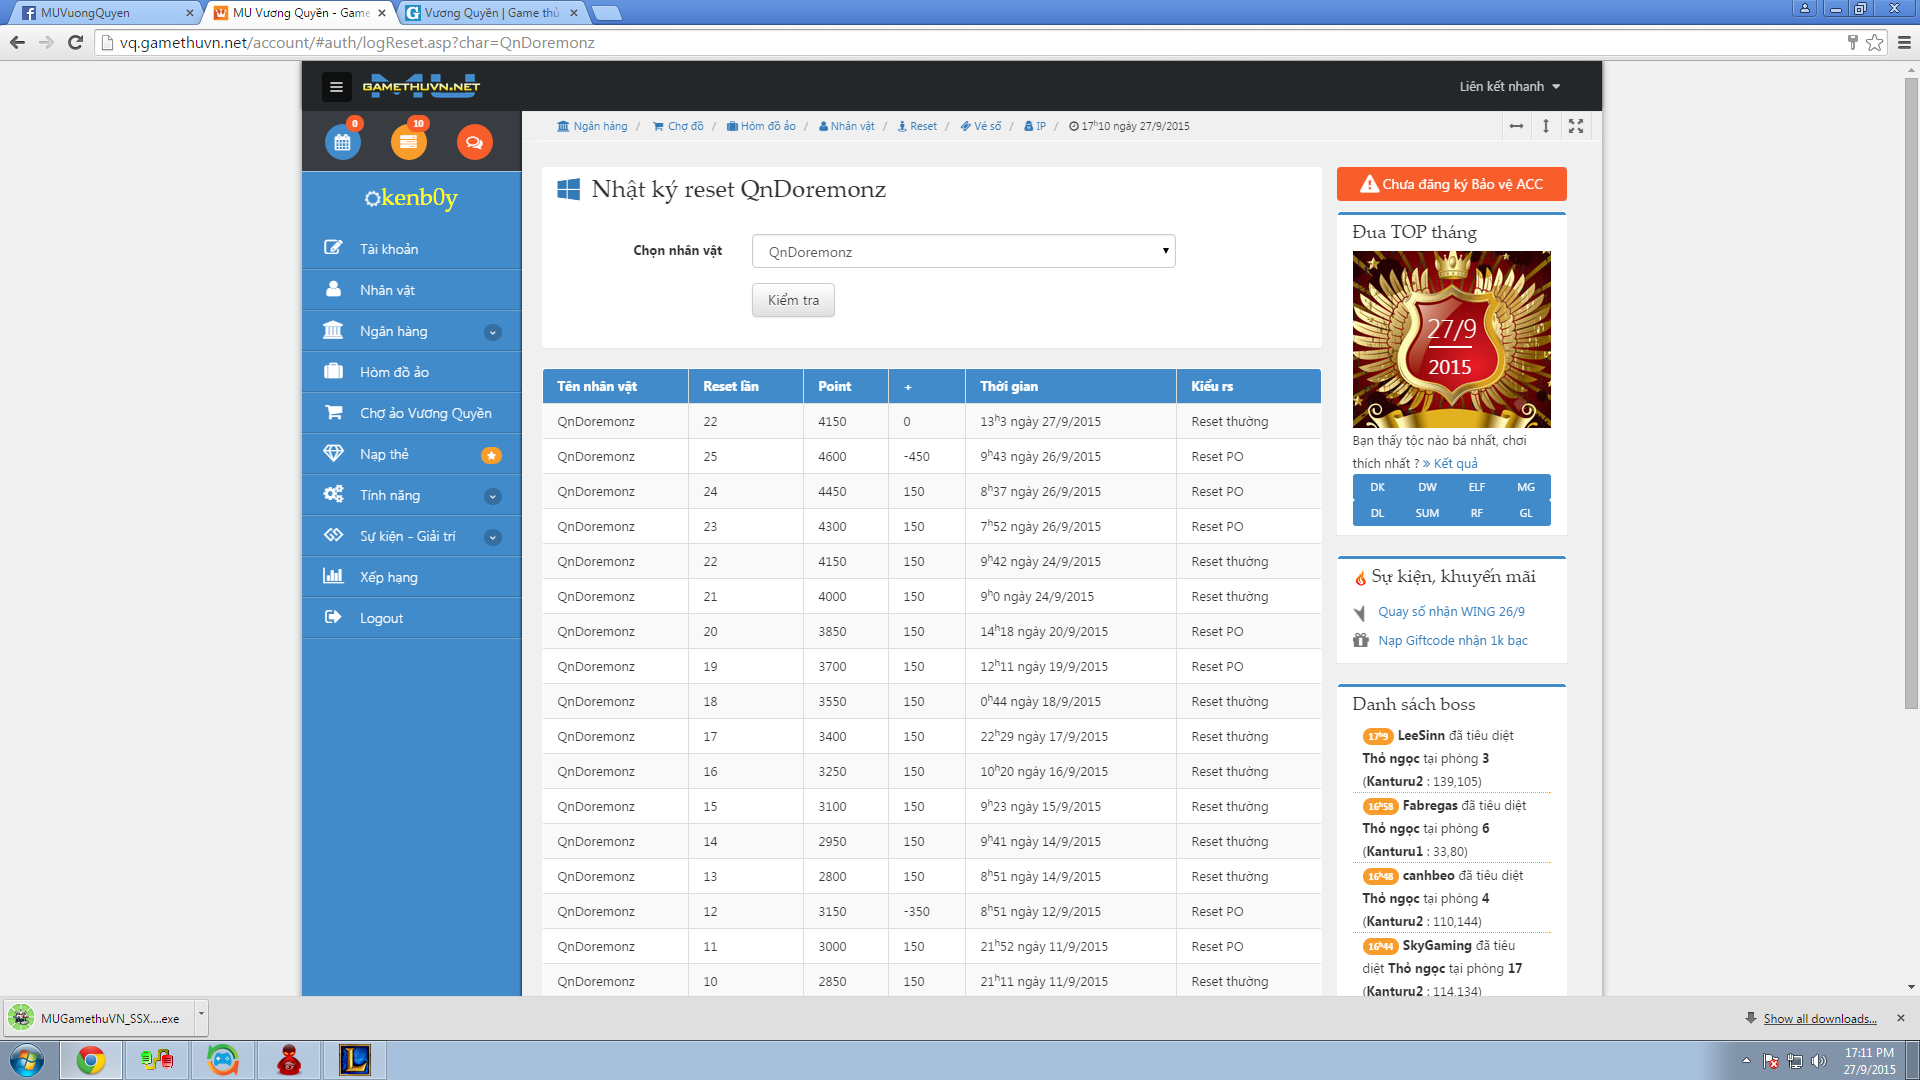Open the Chọn nhân vật character dropdown

pos(962,251)
